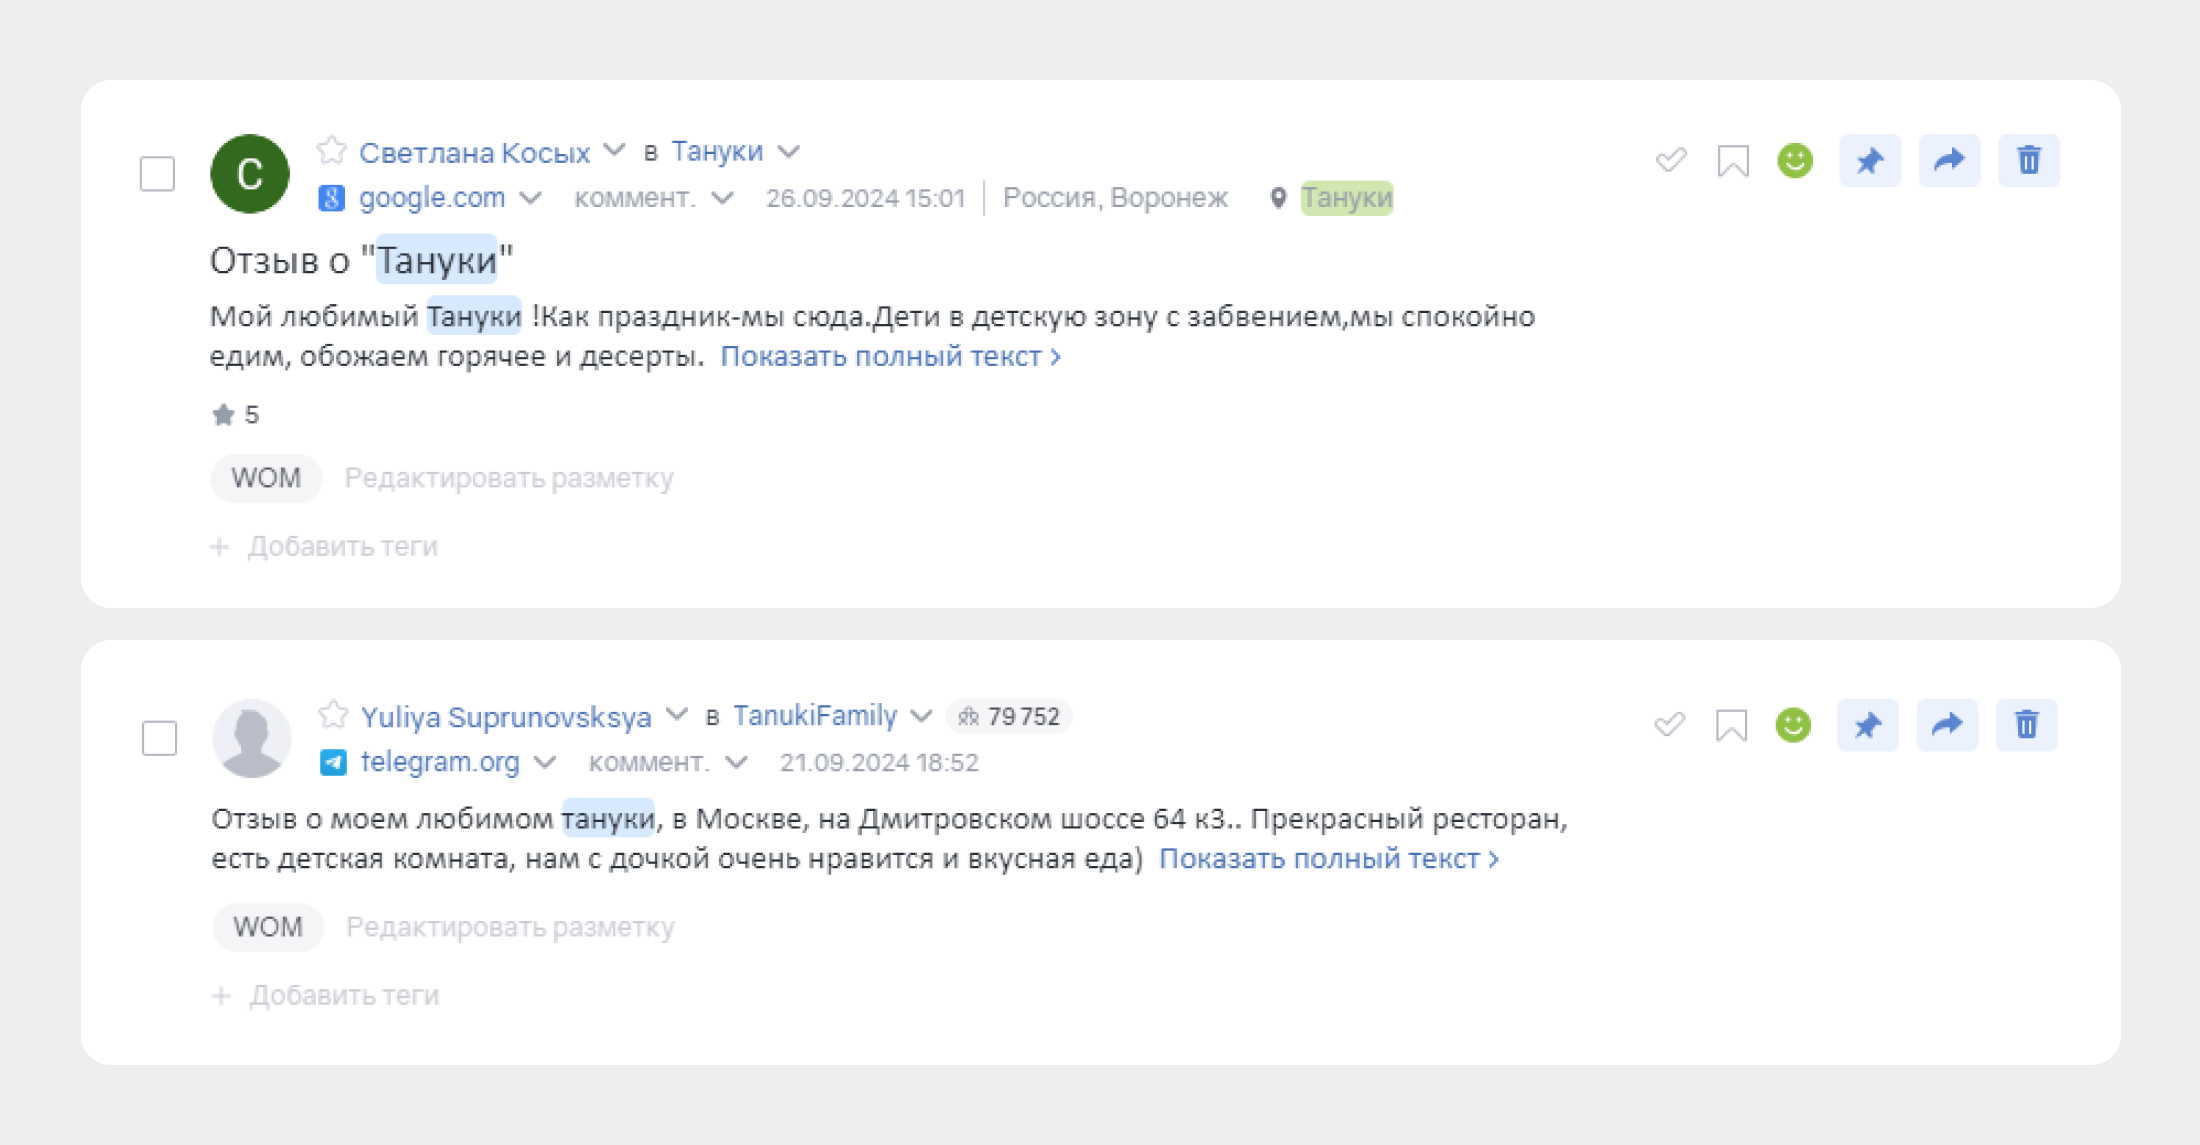Expand dropdown next to telegram.org
2200x1145 pixels.
click(x=545, y=762)
